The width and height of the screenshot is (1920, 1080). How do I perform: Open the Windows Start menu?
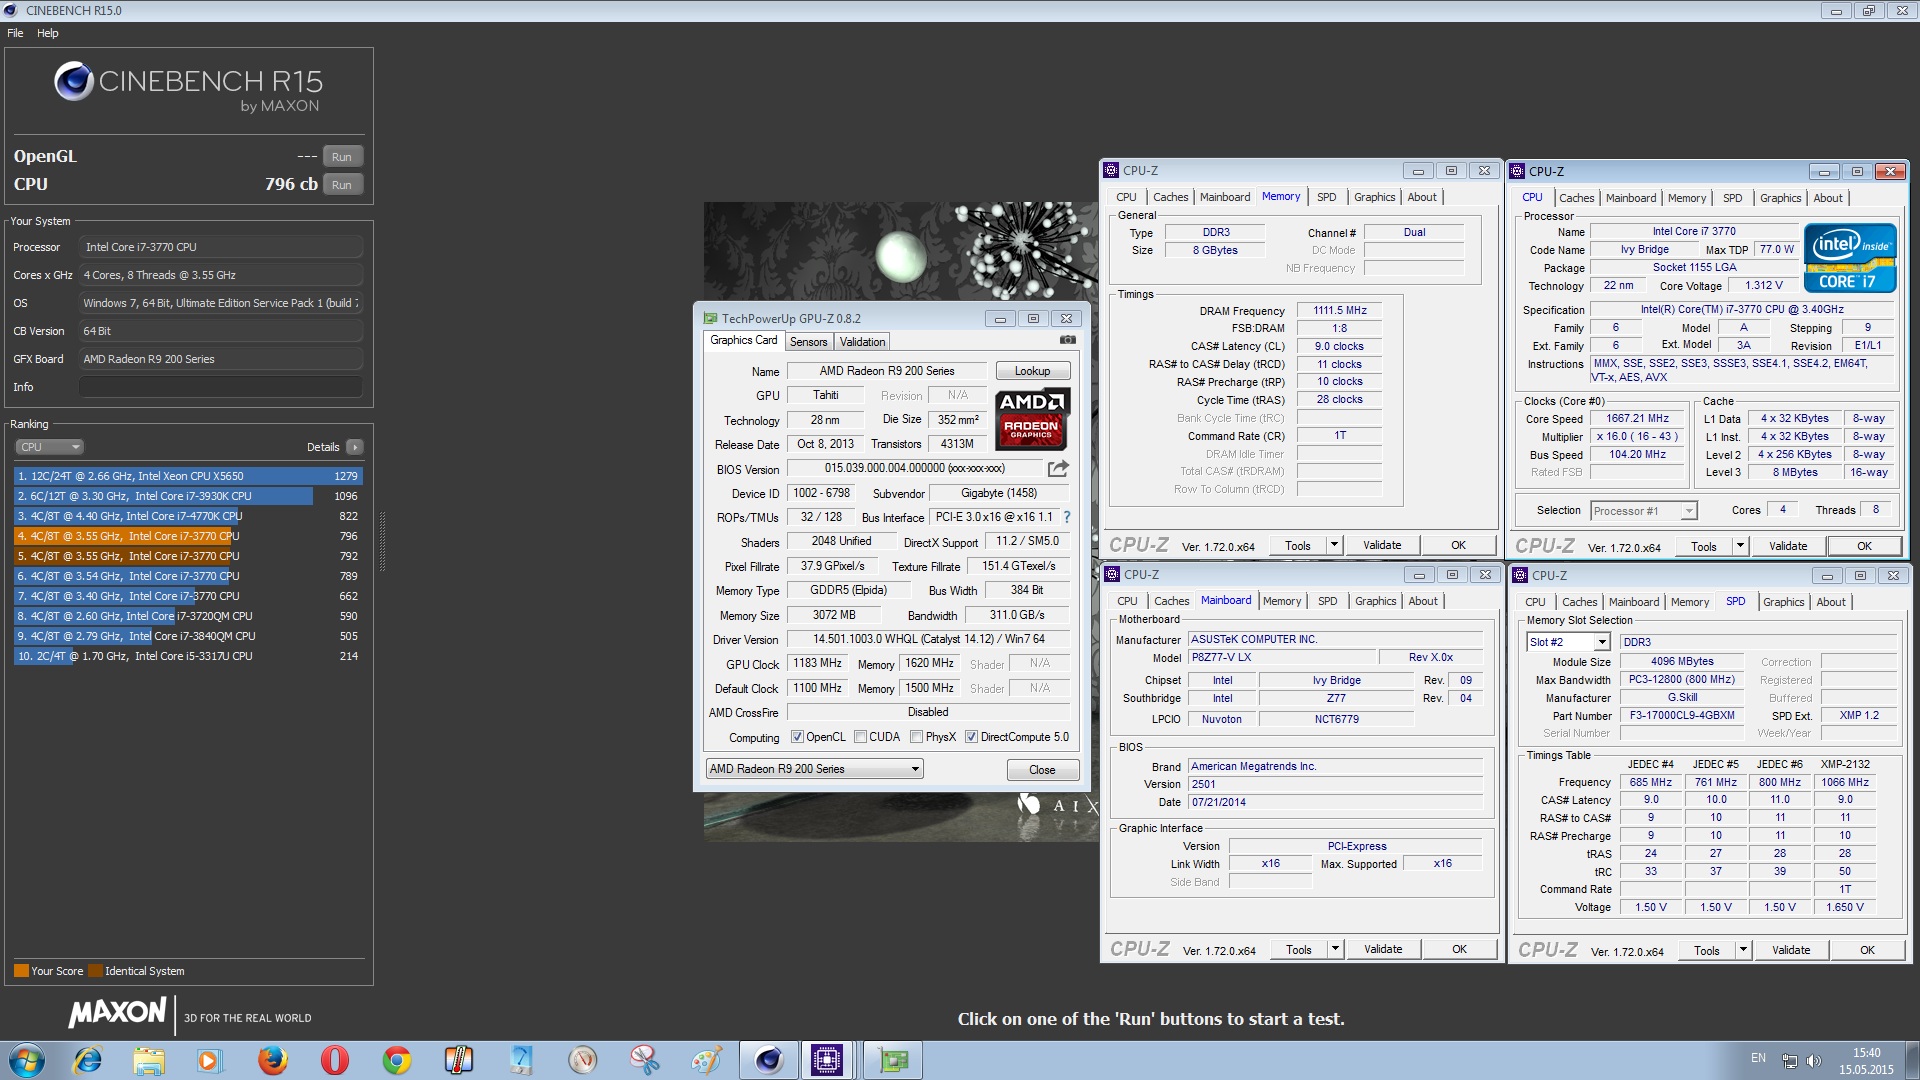tap(26, 1060)
